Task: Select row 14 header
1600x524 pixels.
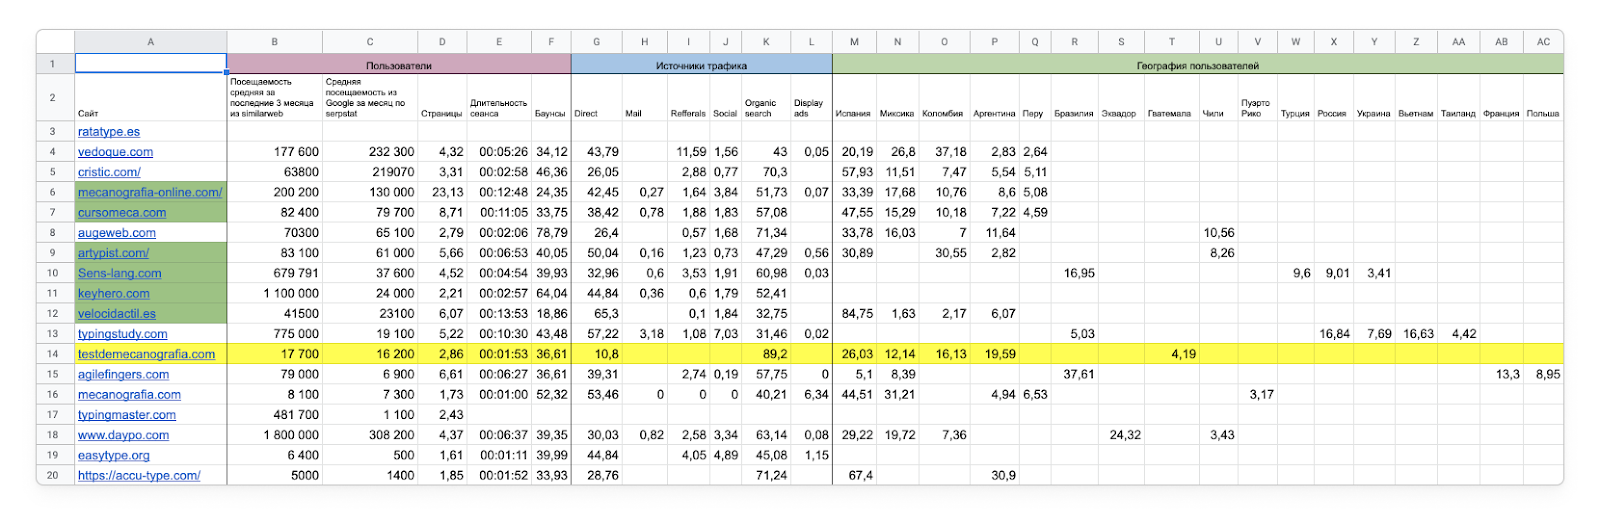Action: [x=55, y=354]
